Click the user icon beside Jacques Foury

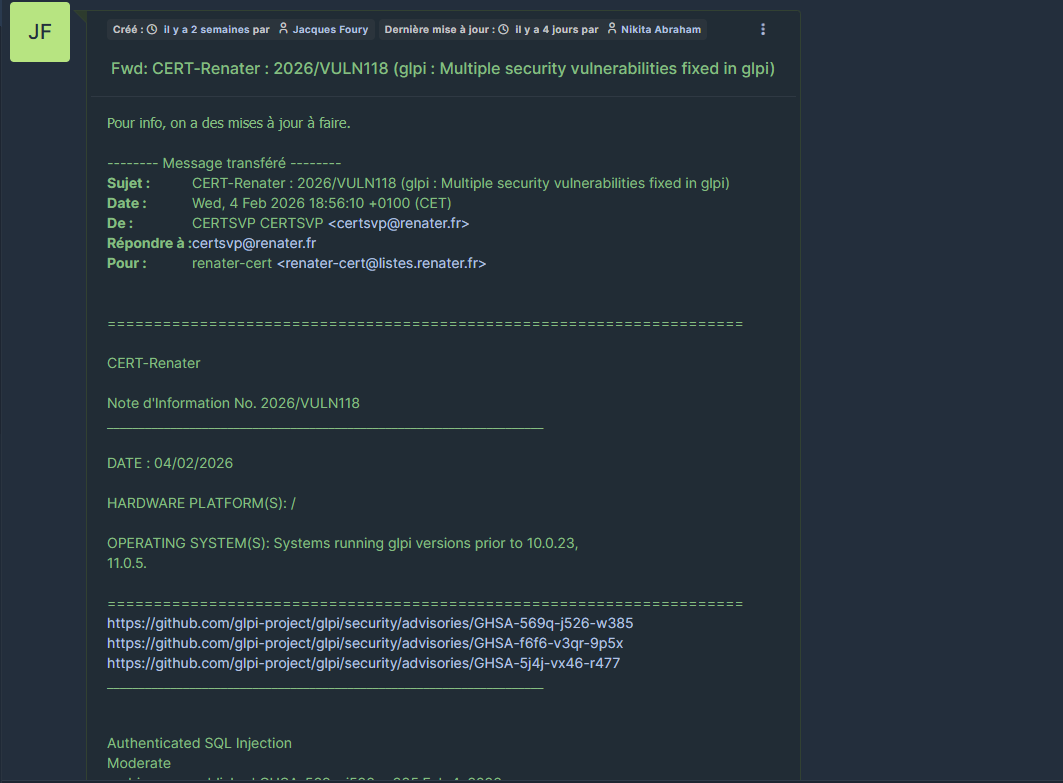pyautogui.click(x=283, y=29)
